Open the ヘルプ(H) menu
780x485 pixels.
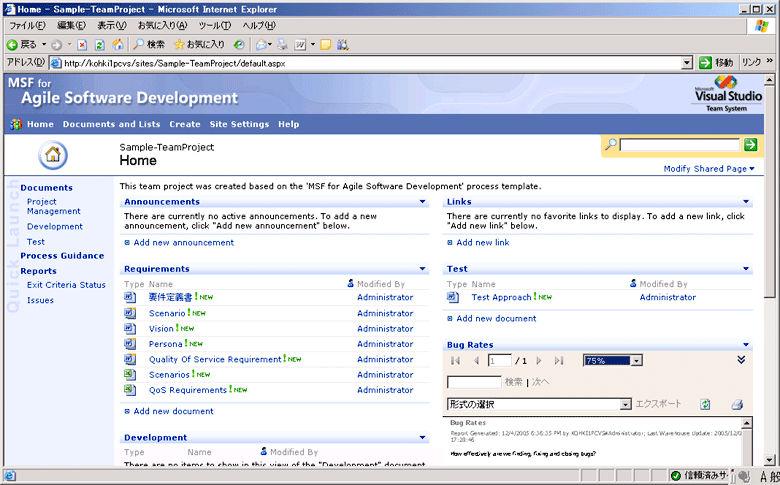[259, 25]
